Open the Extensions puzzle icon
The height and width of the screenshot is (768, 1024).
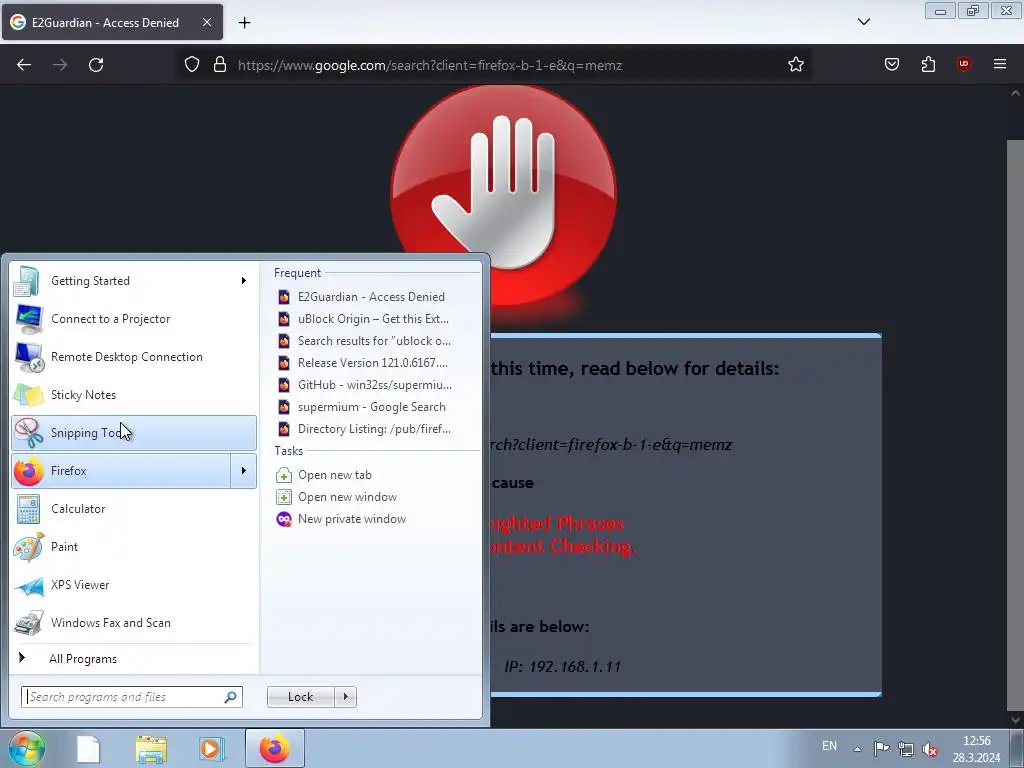point(928,64)
